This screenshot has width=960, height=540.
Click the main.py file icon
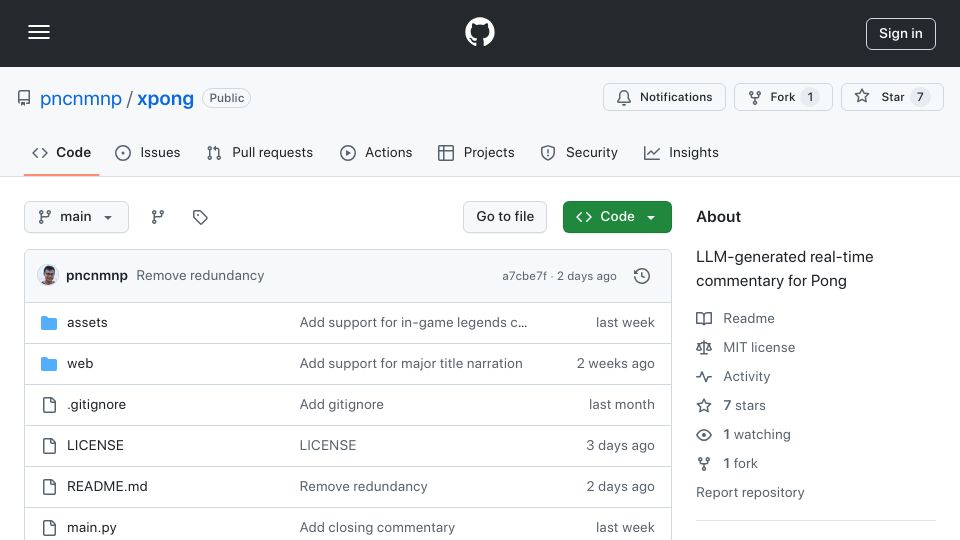(x=49, y=528)
